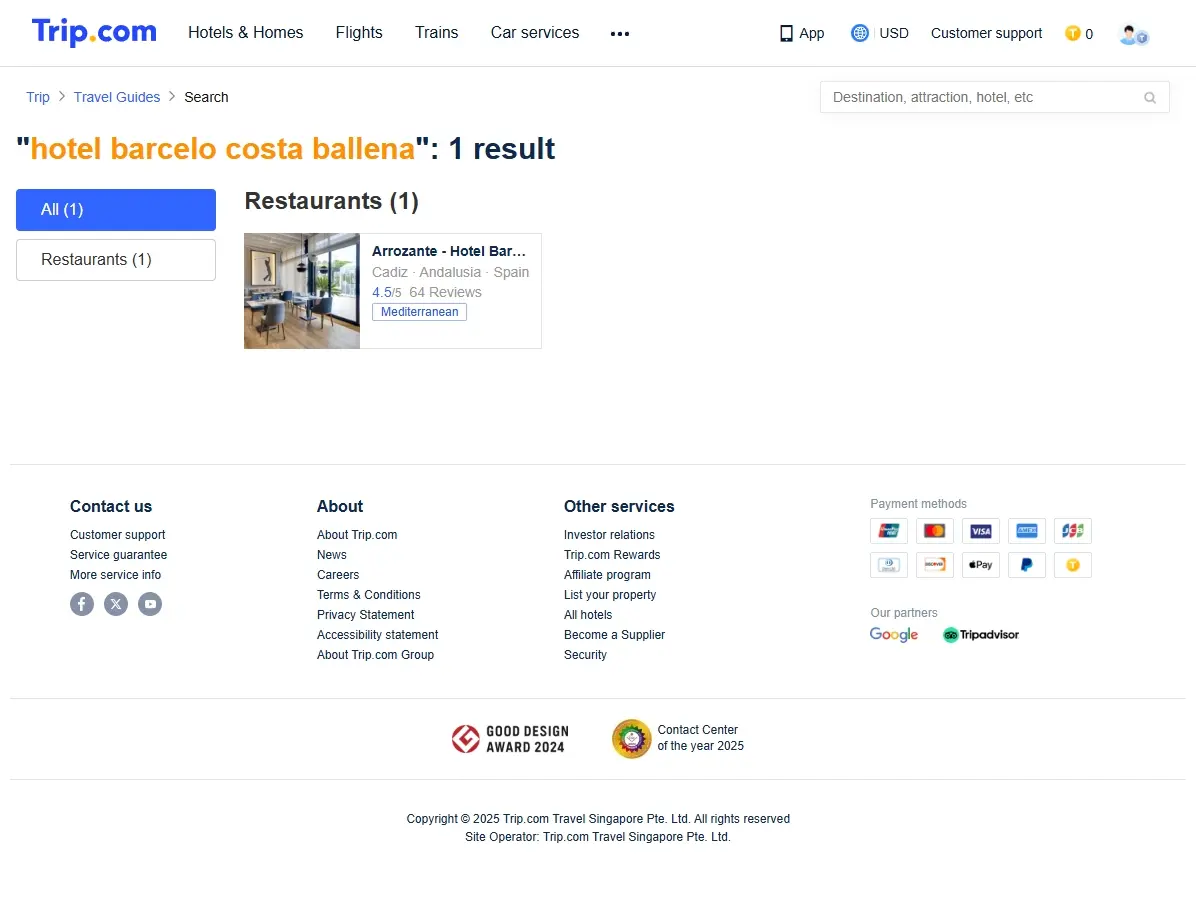Open footer Customer support link

click(117, 535)
